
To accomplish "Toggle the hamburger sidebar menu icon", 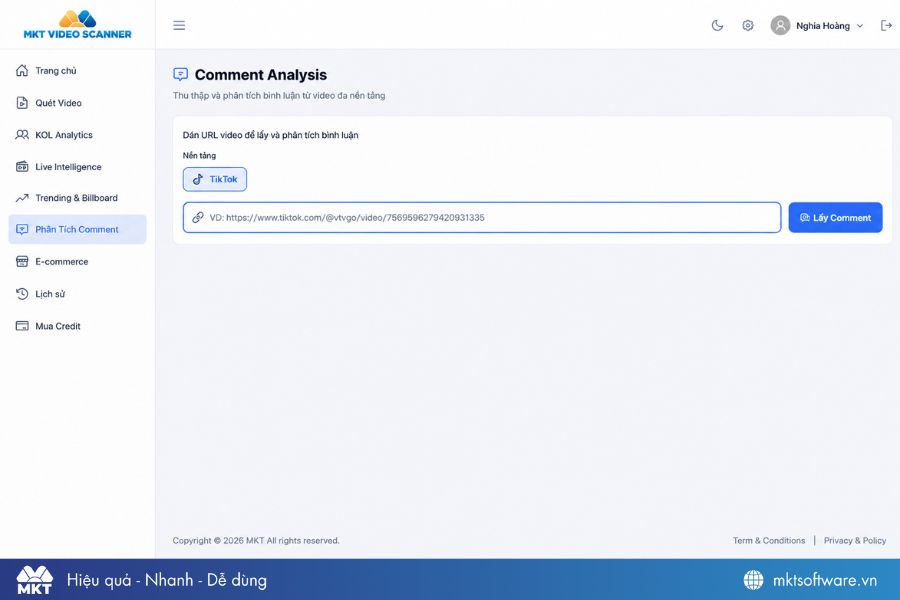I will pos(179,25).
